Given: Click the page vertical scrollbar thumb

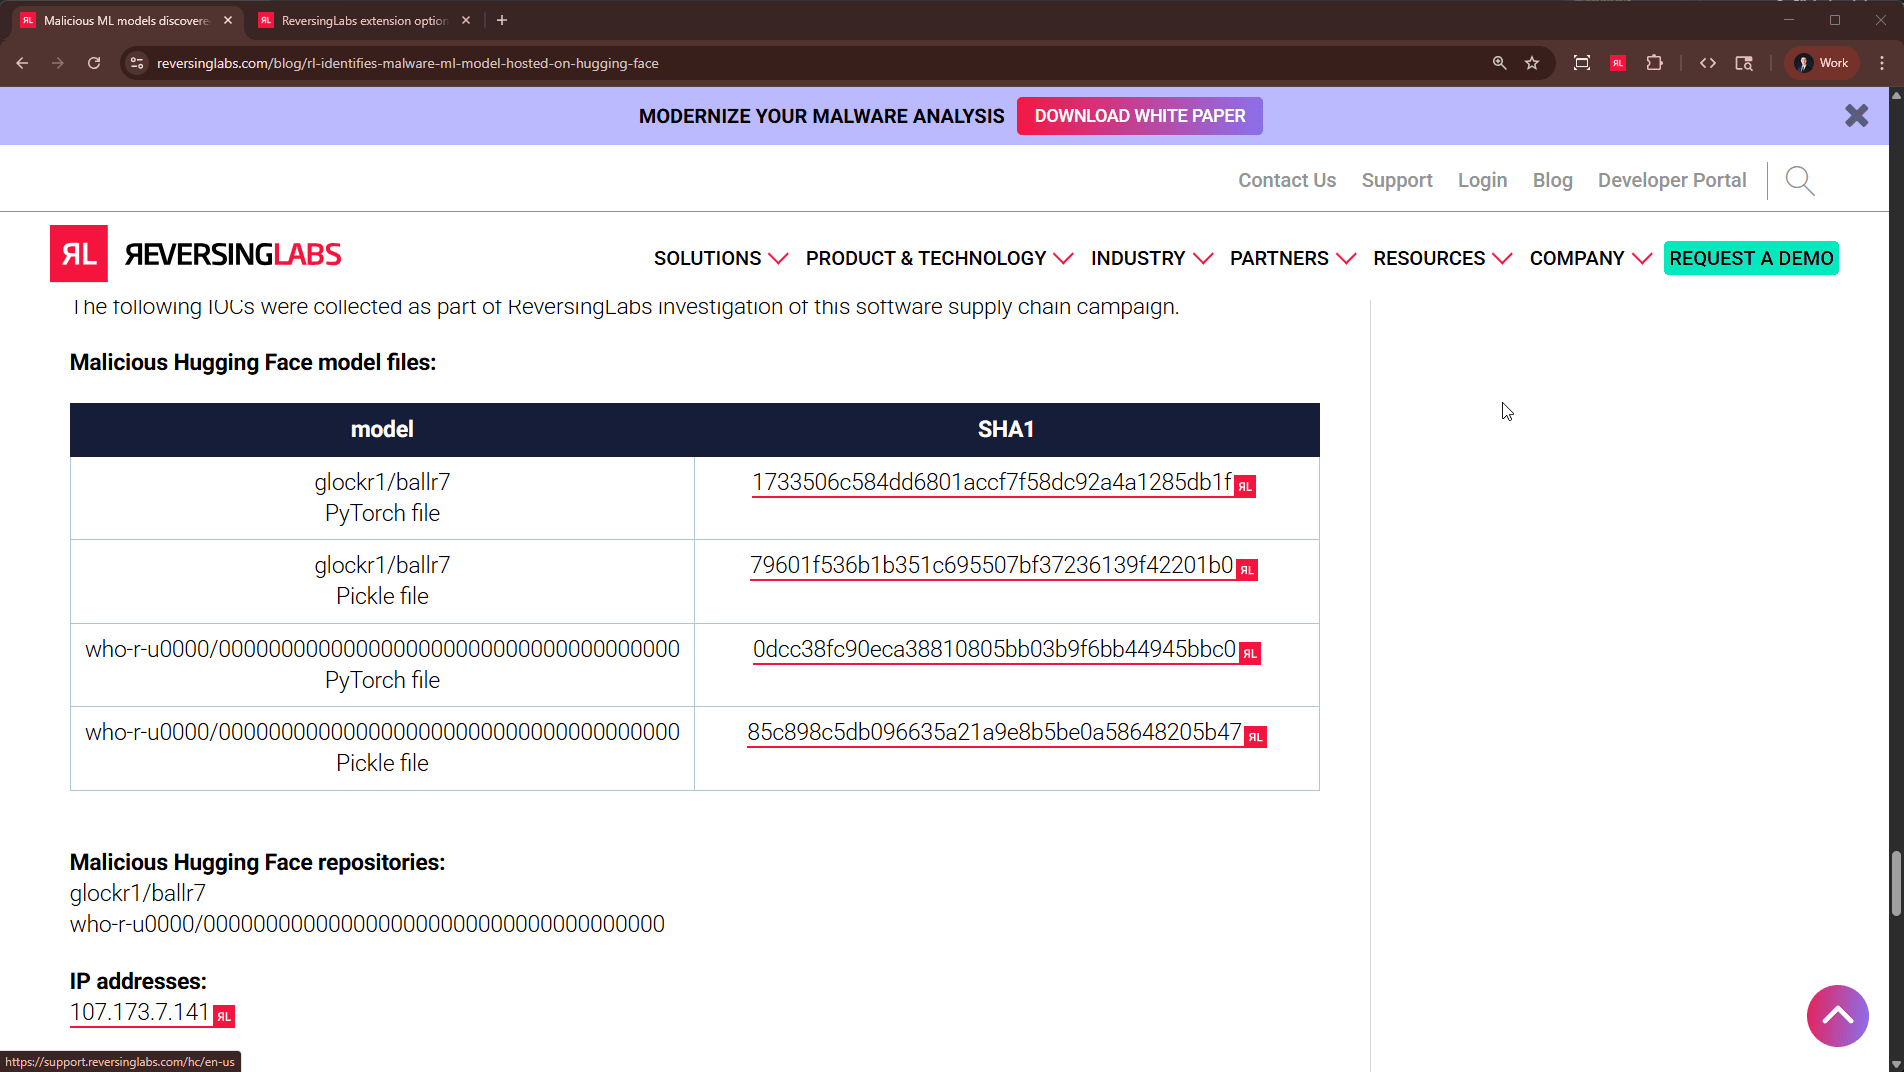Looking at the screenshot, I should (x=1895, y=882).
